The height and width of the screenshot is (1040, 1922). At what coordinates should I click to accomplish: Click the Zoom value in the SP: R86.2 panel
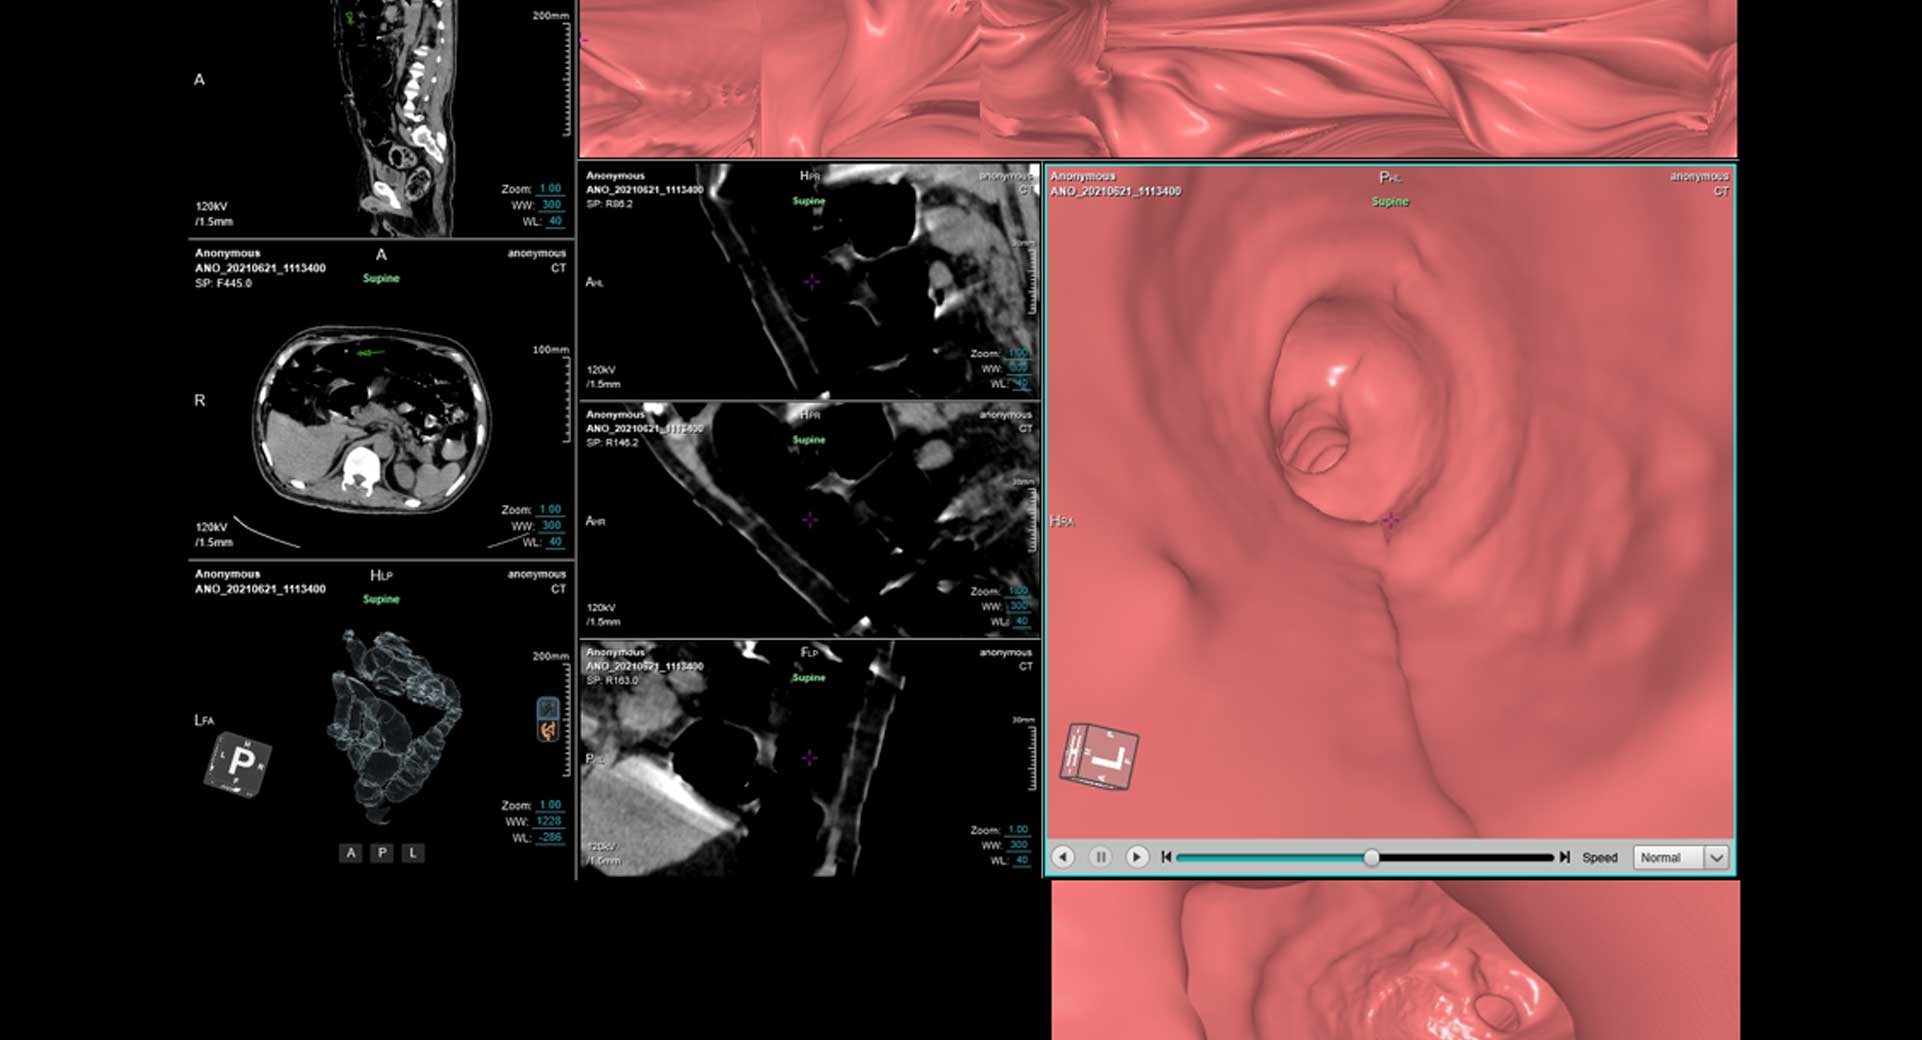point(1018,354)
